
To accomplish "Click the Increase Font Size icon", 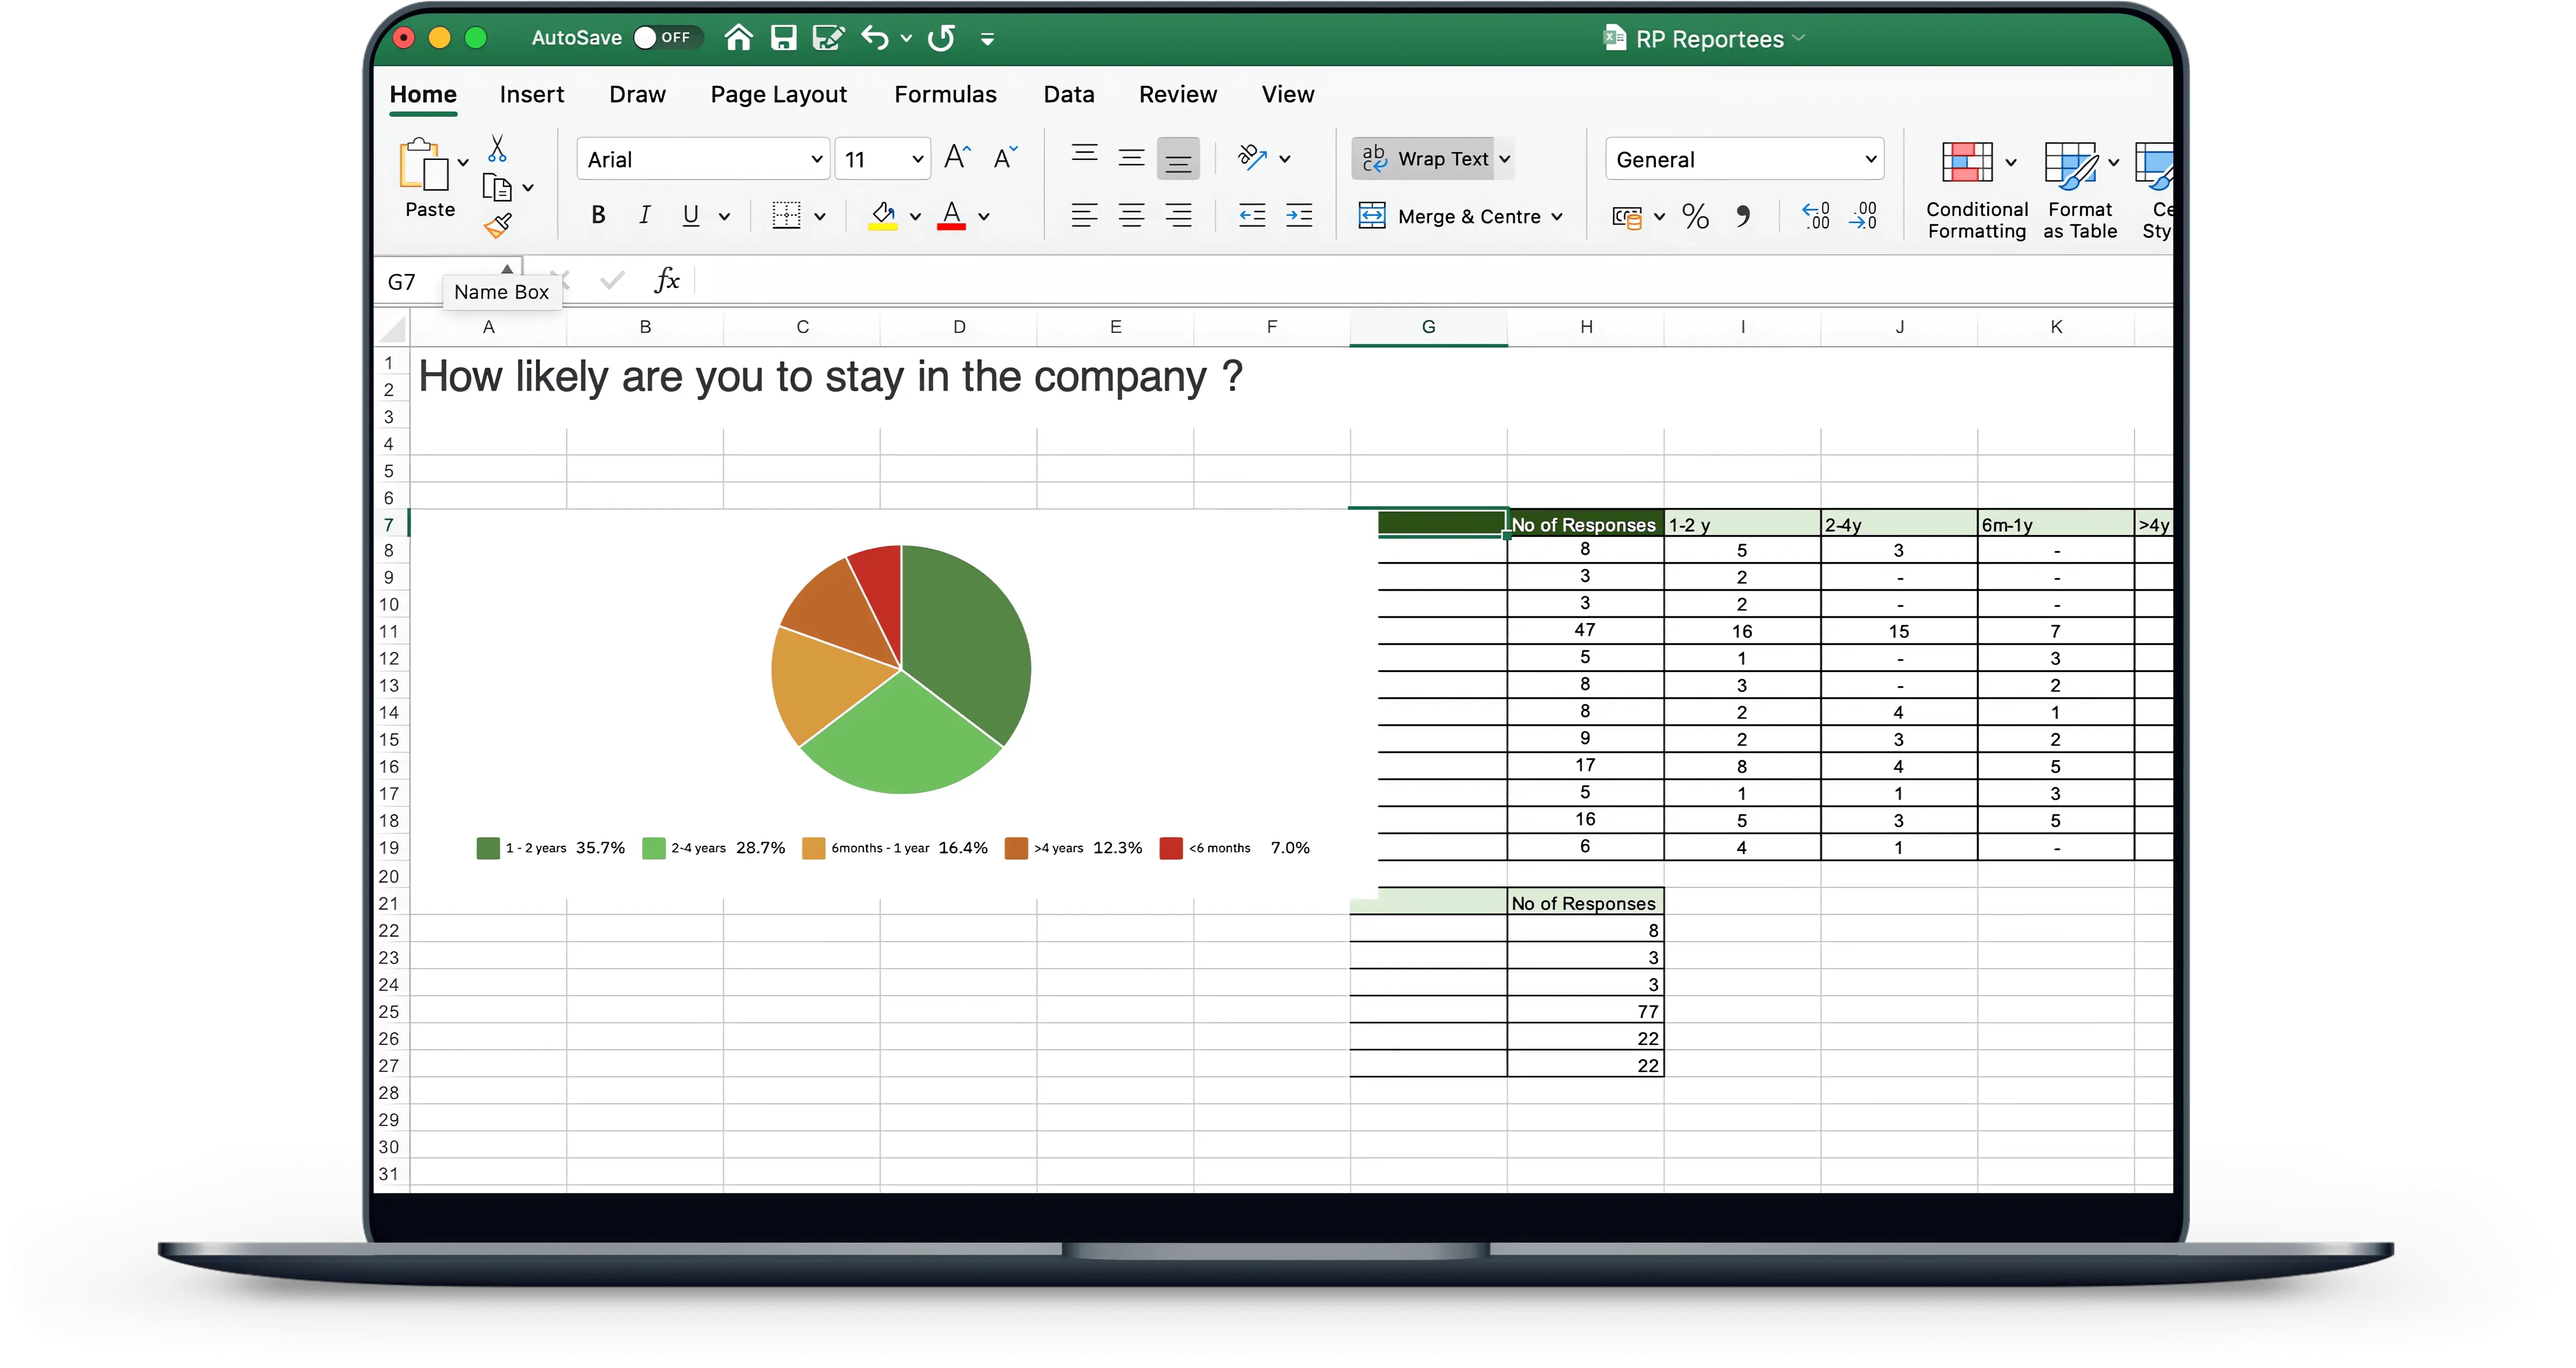I will tap(956, 158).
